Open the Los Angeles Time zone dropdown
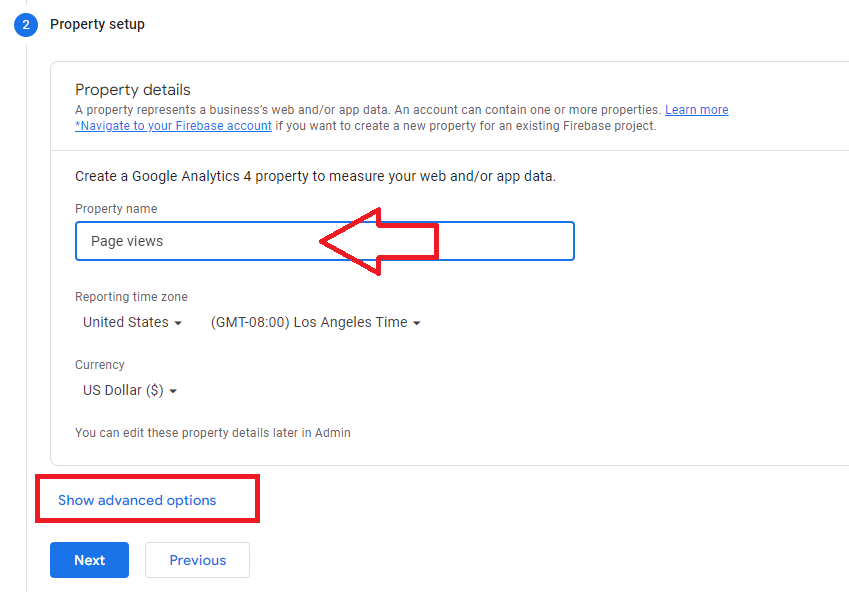 316,322
